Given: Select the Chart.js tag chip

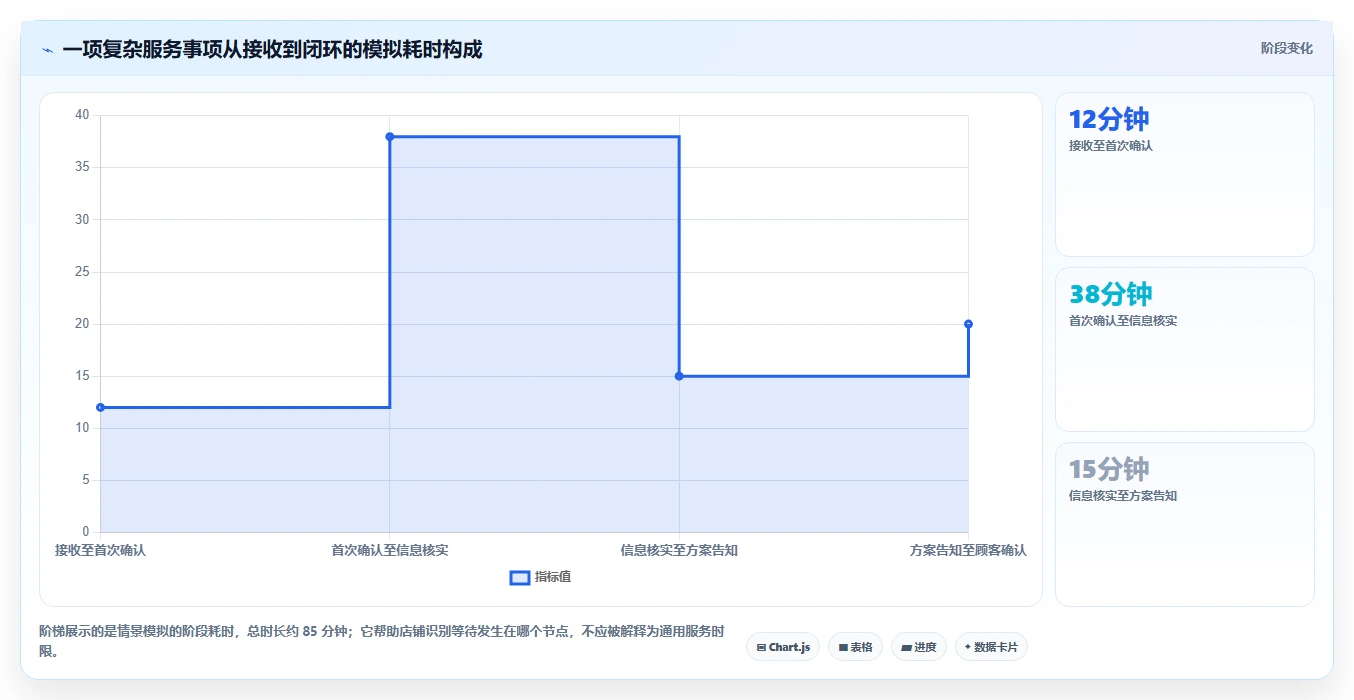Looking at the screenshot, I should [783, 647].
